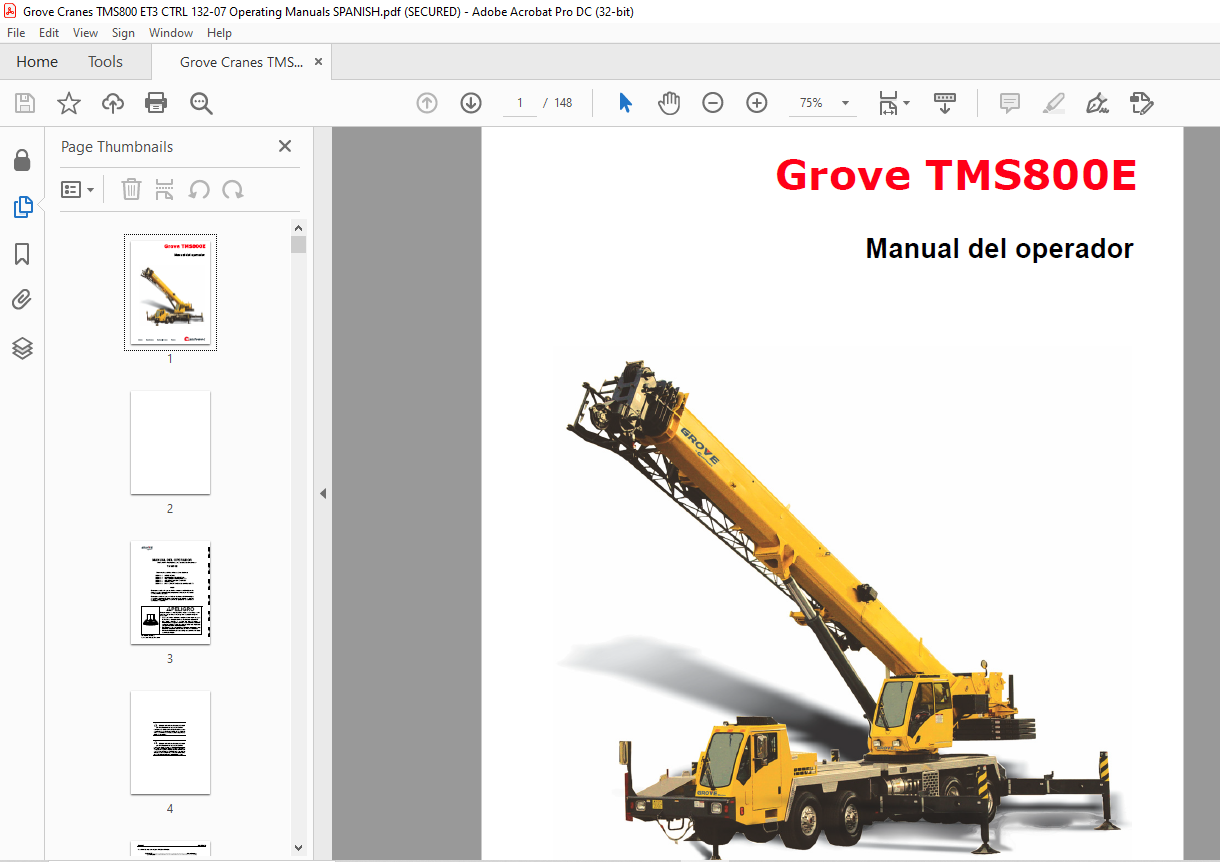The width and height of the screenshot is (1220, 862).
Task: Open the Bookmarks sidebar panel
Action: click(22, 254)
